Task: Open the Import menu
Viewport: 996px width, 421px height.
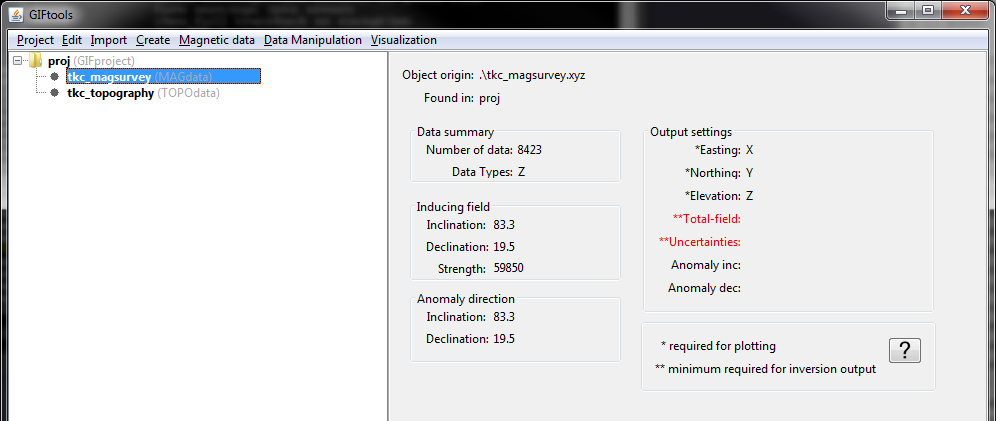Action: pos(109,40)
